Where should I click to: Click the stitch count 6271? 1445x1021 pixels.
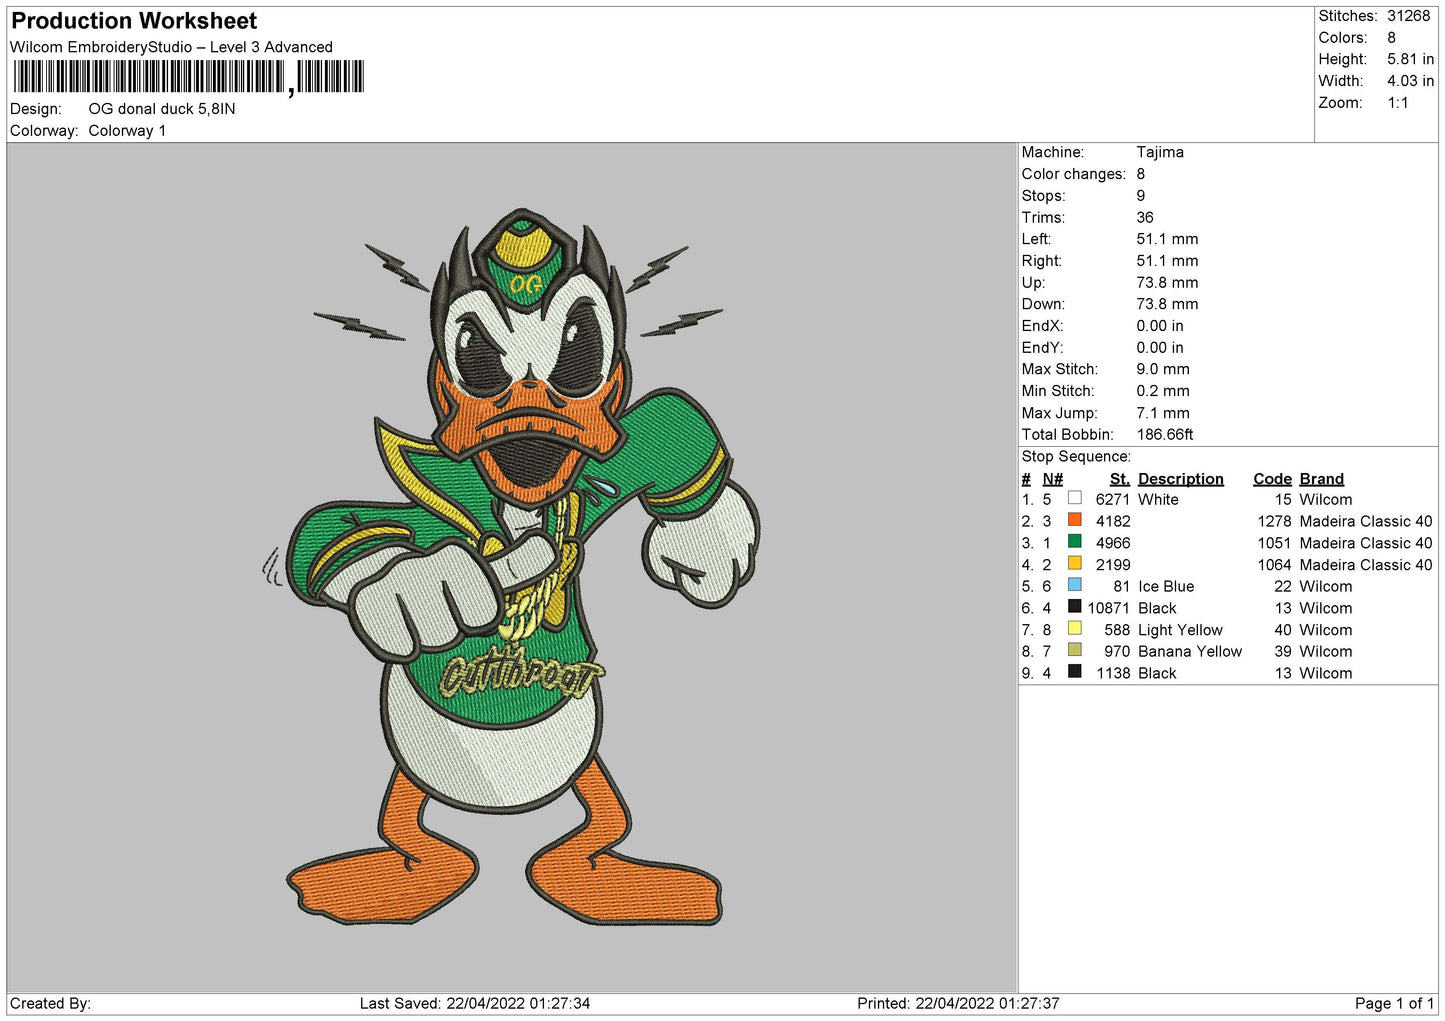(1113, 499)
